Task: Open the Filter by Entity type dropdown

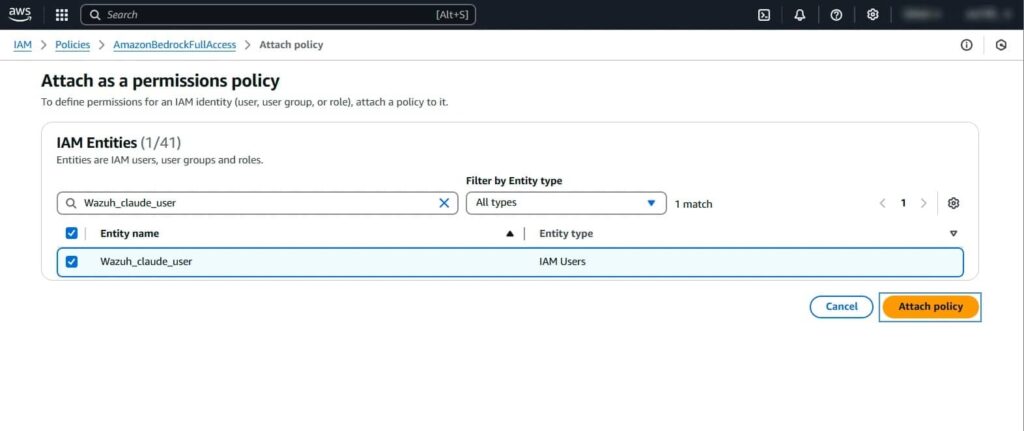Action: click(566, 203)
